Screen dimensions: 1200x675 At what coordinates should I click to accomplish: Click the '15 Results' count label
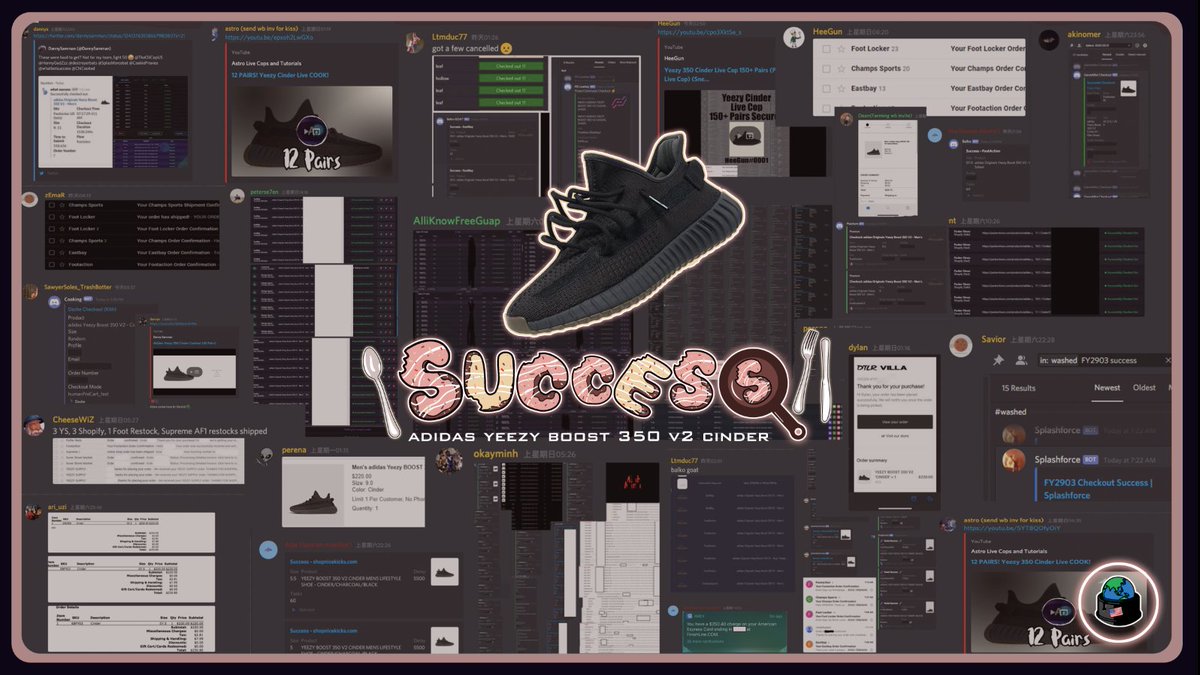[1018, 388]
